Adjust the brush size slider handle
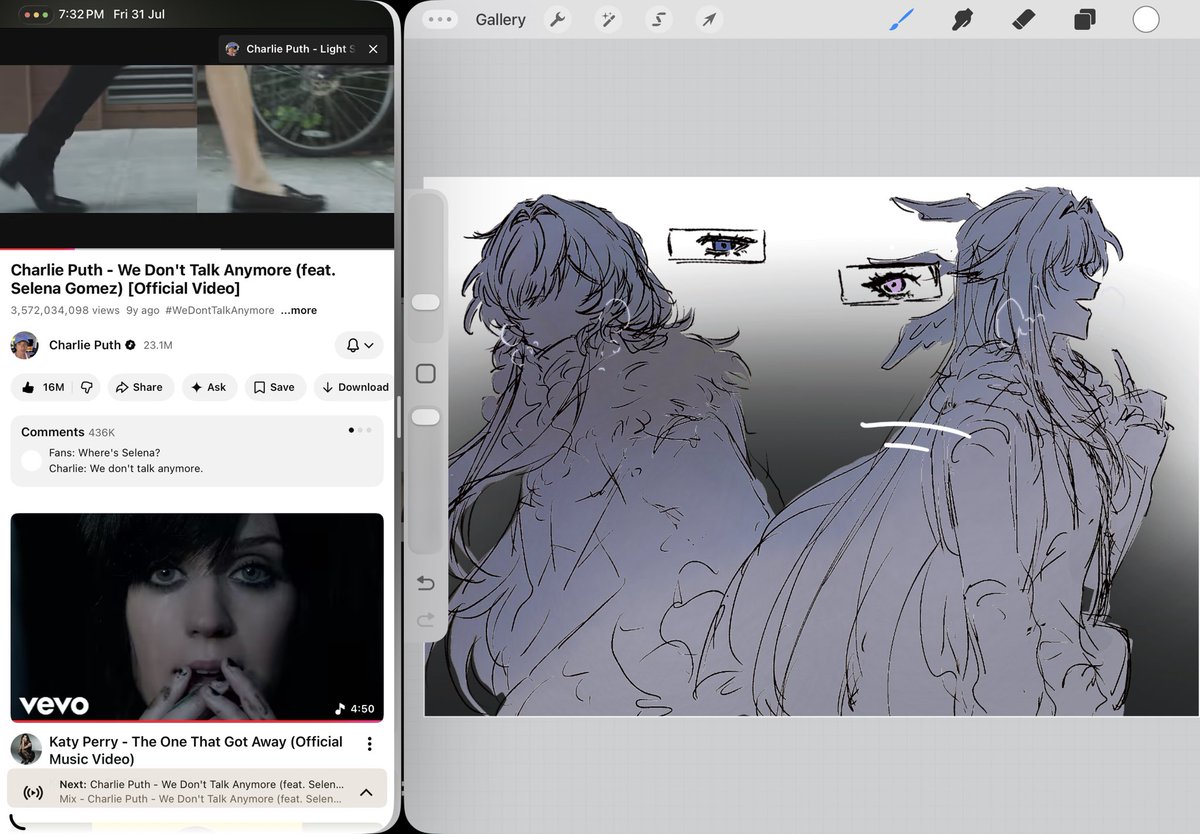Viewport: 1200px width, 834px height. pyautogui.click(x=426, y=302)
